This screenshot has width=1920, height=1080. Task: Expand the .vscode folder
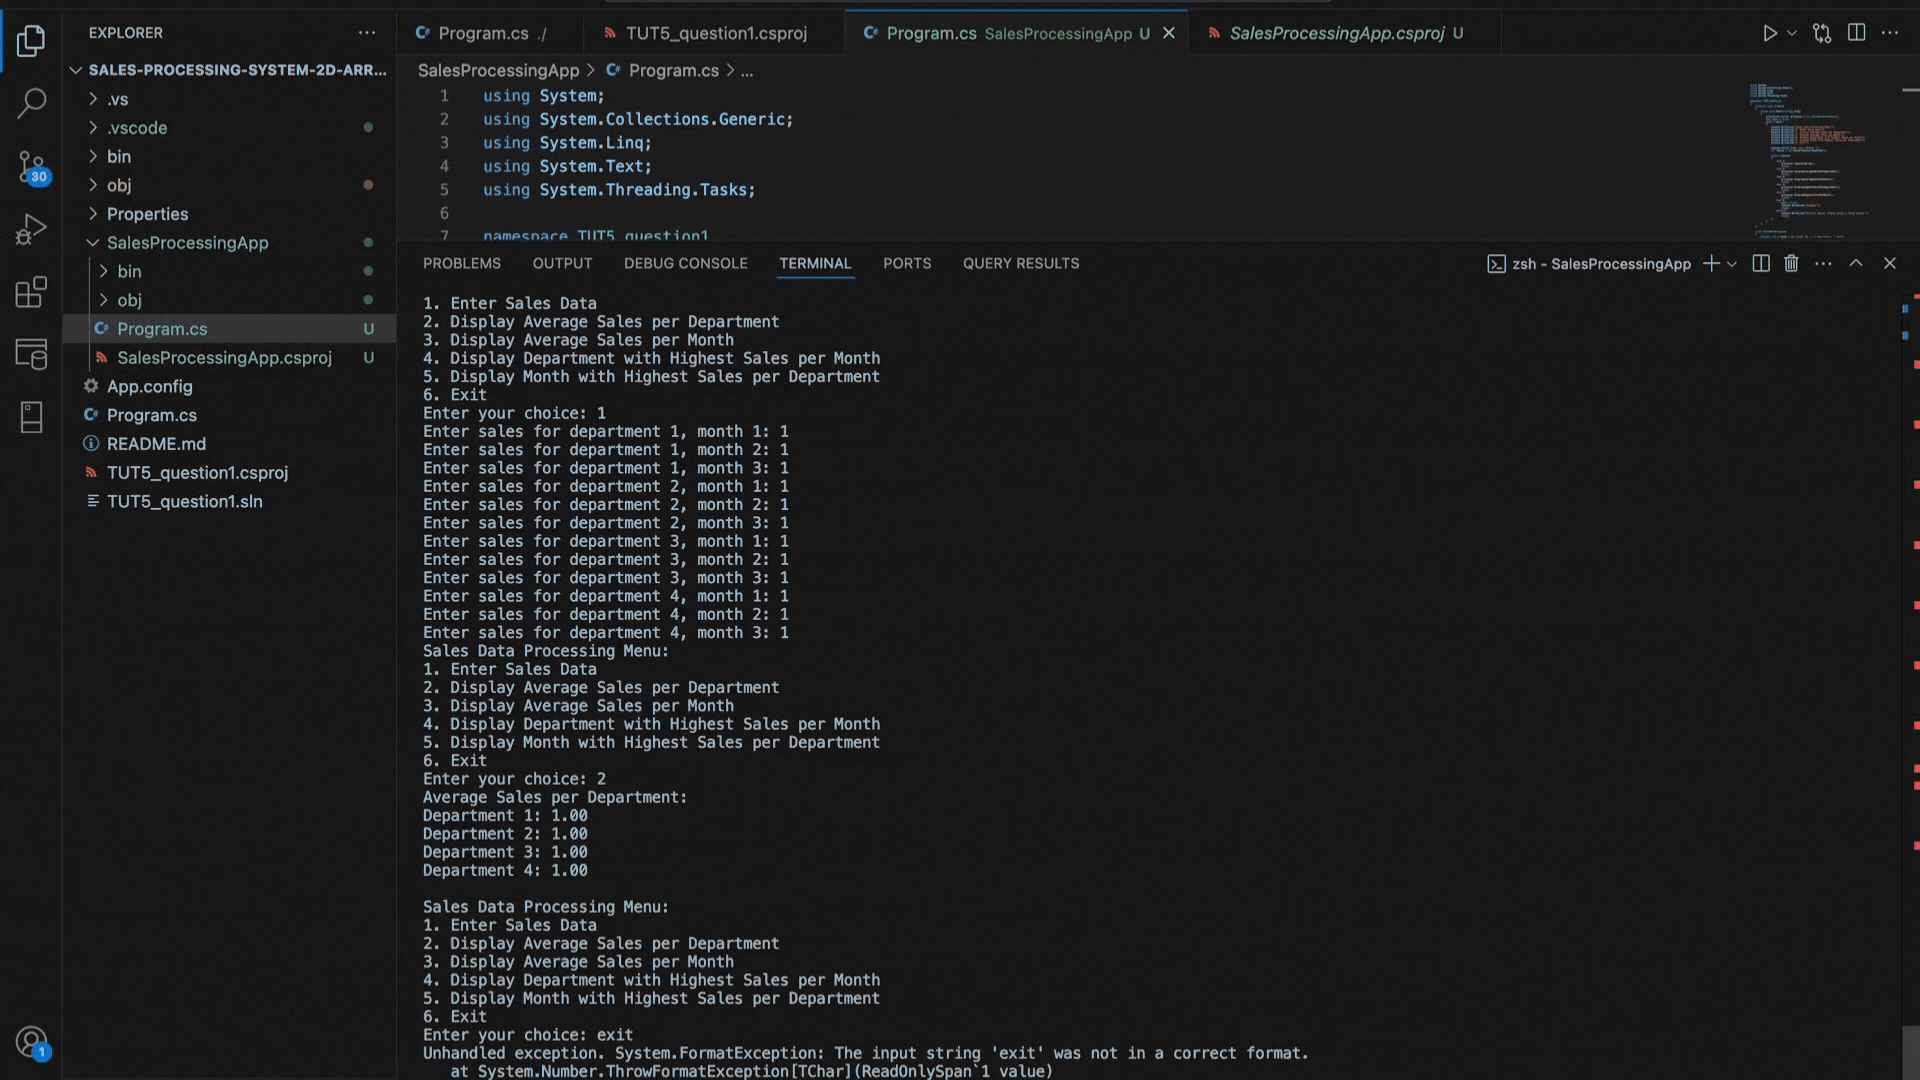click(229, 128)
